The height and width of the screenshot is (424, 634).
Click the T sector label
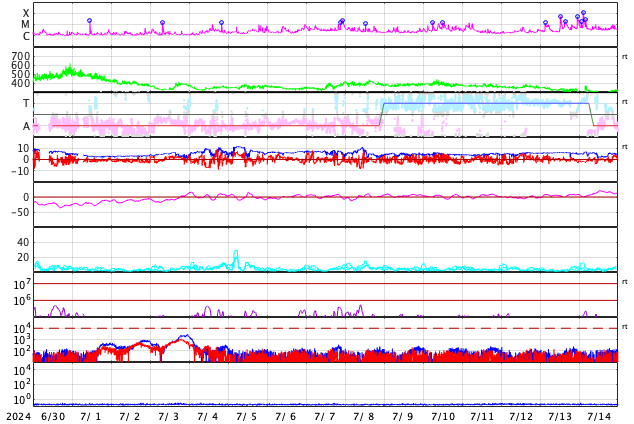coord(26,103)
